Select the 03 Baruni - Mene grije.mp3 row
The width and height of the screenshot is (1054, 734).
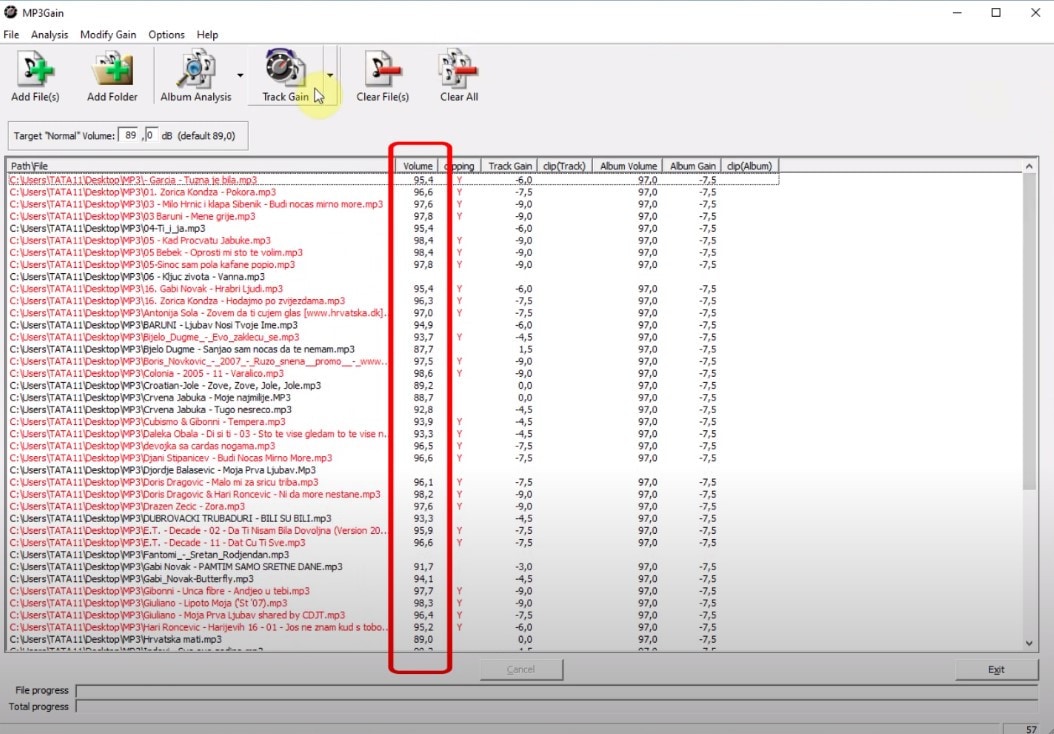coord(393,216)
